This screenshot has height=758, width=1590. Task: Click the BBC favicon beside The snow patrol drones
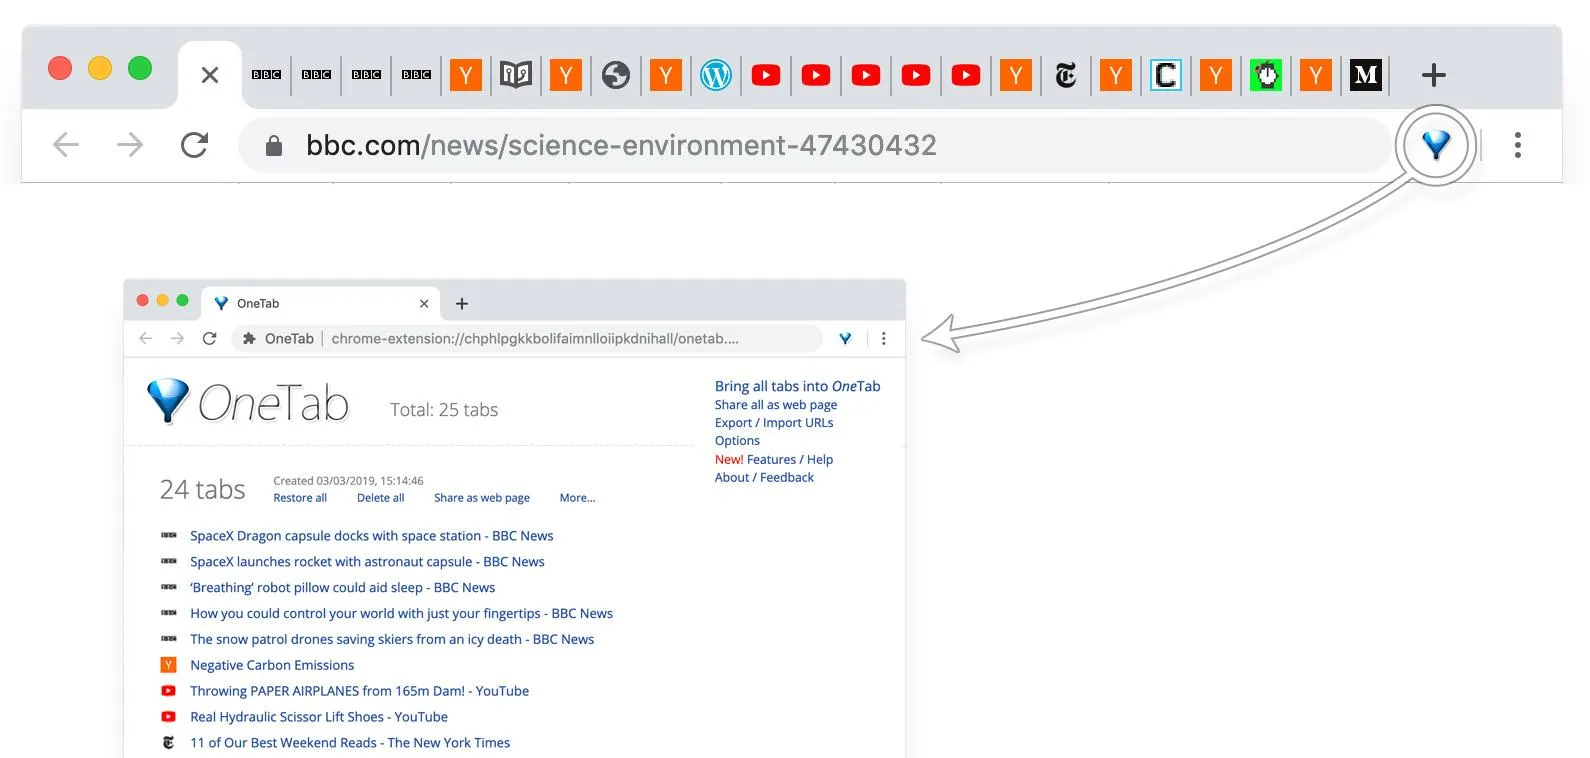coord(168,639)
